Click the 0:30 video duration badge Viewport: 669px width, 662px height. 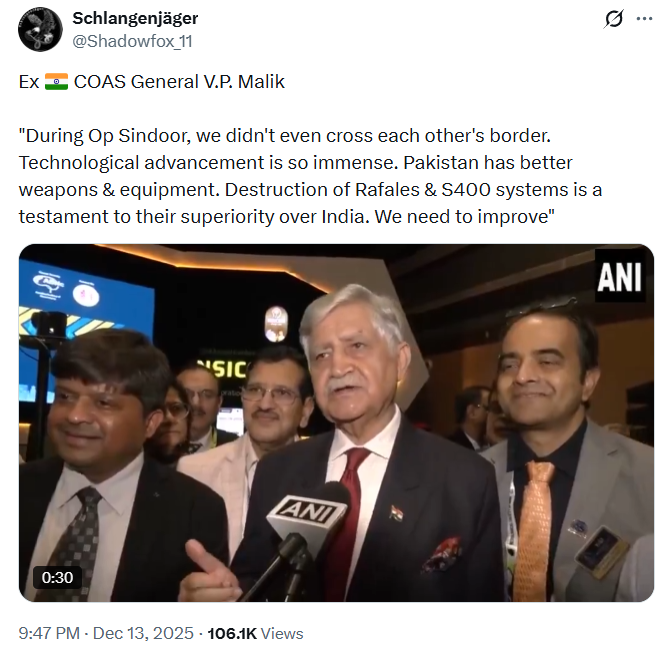tap(57, 578)
